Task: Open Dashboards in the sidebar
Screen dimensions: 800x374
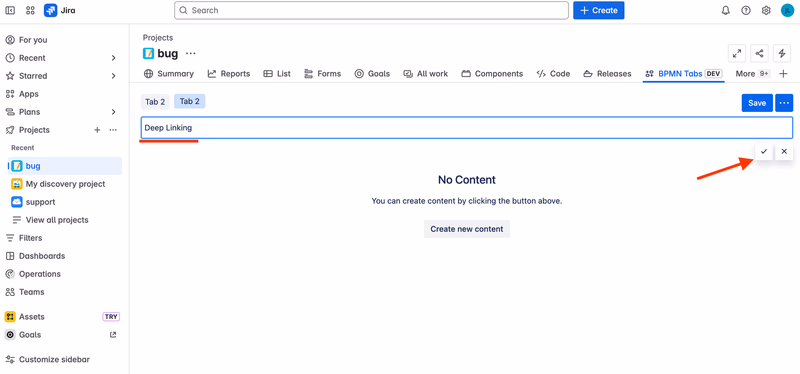Action: [x=42, y=256]
